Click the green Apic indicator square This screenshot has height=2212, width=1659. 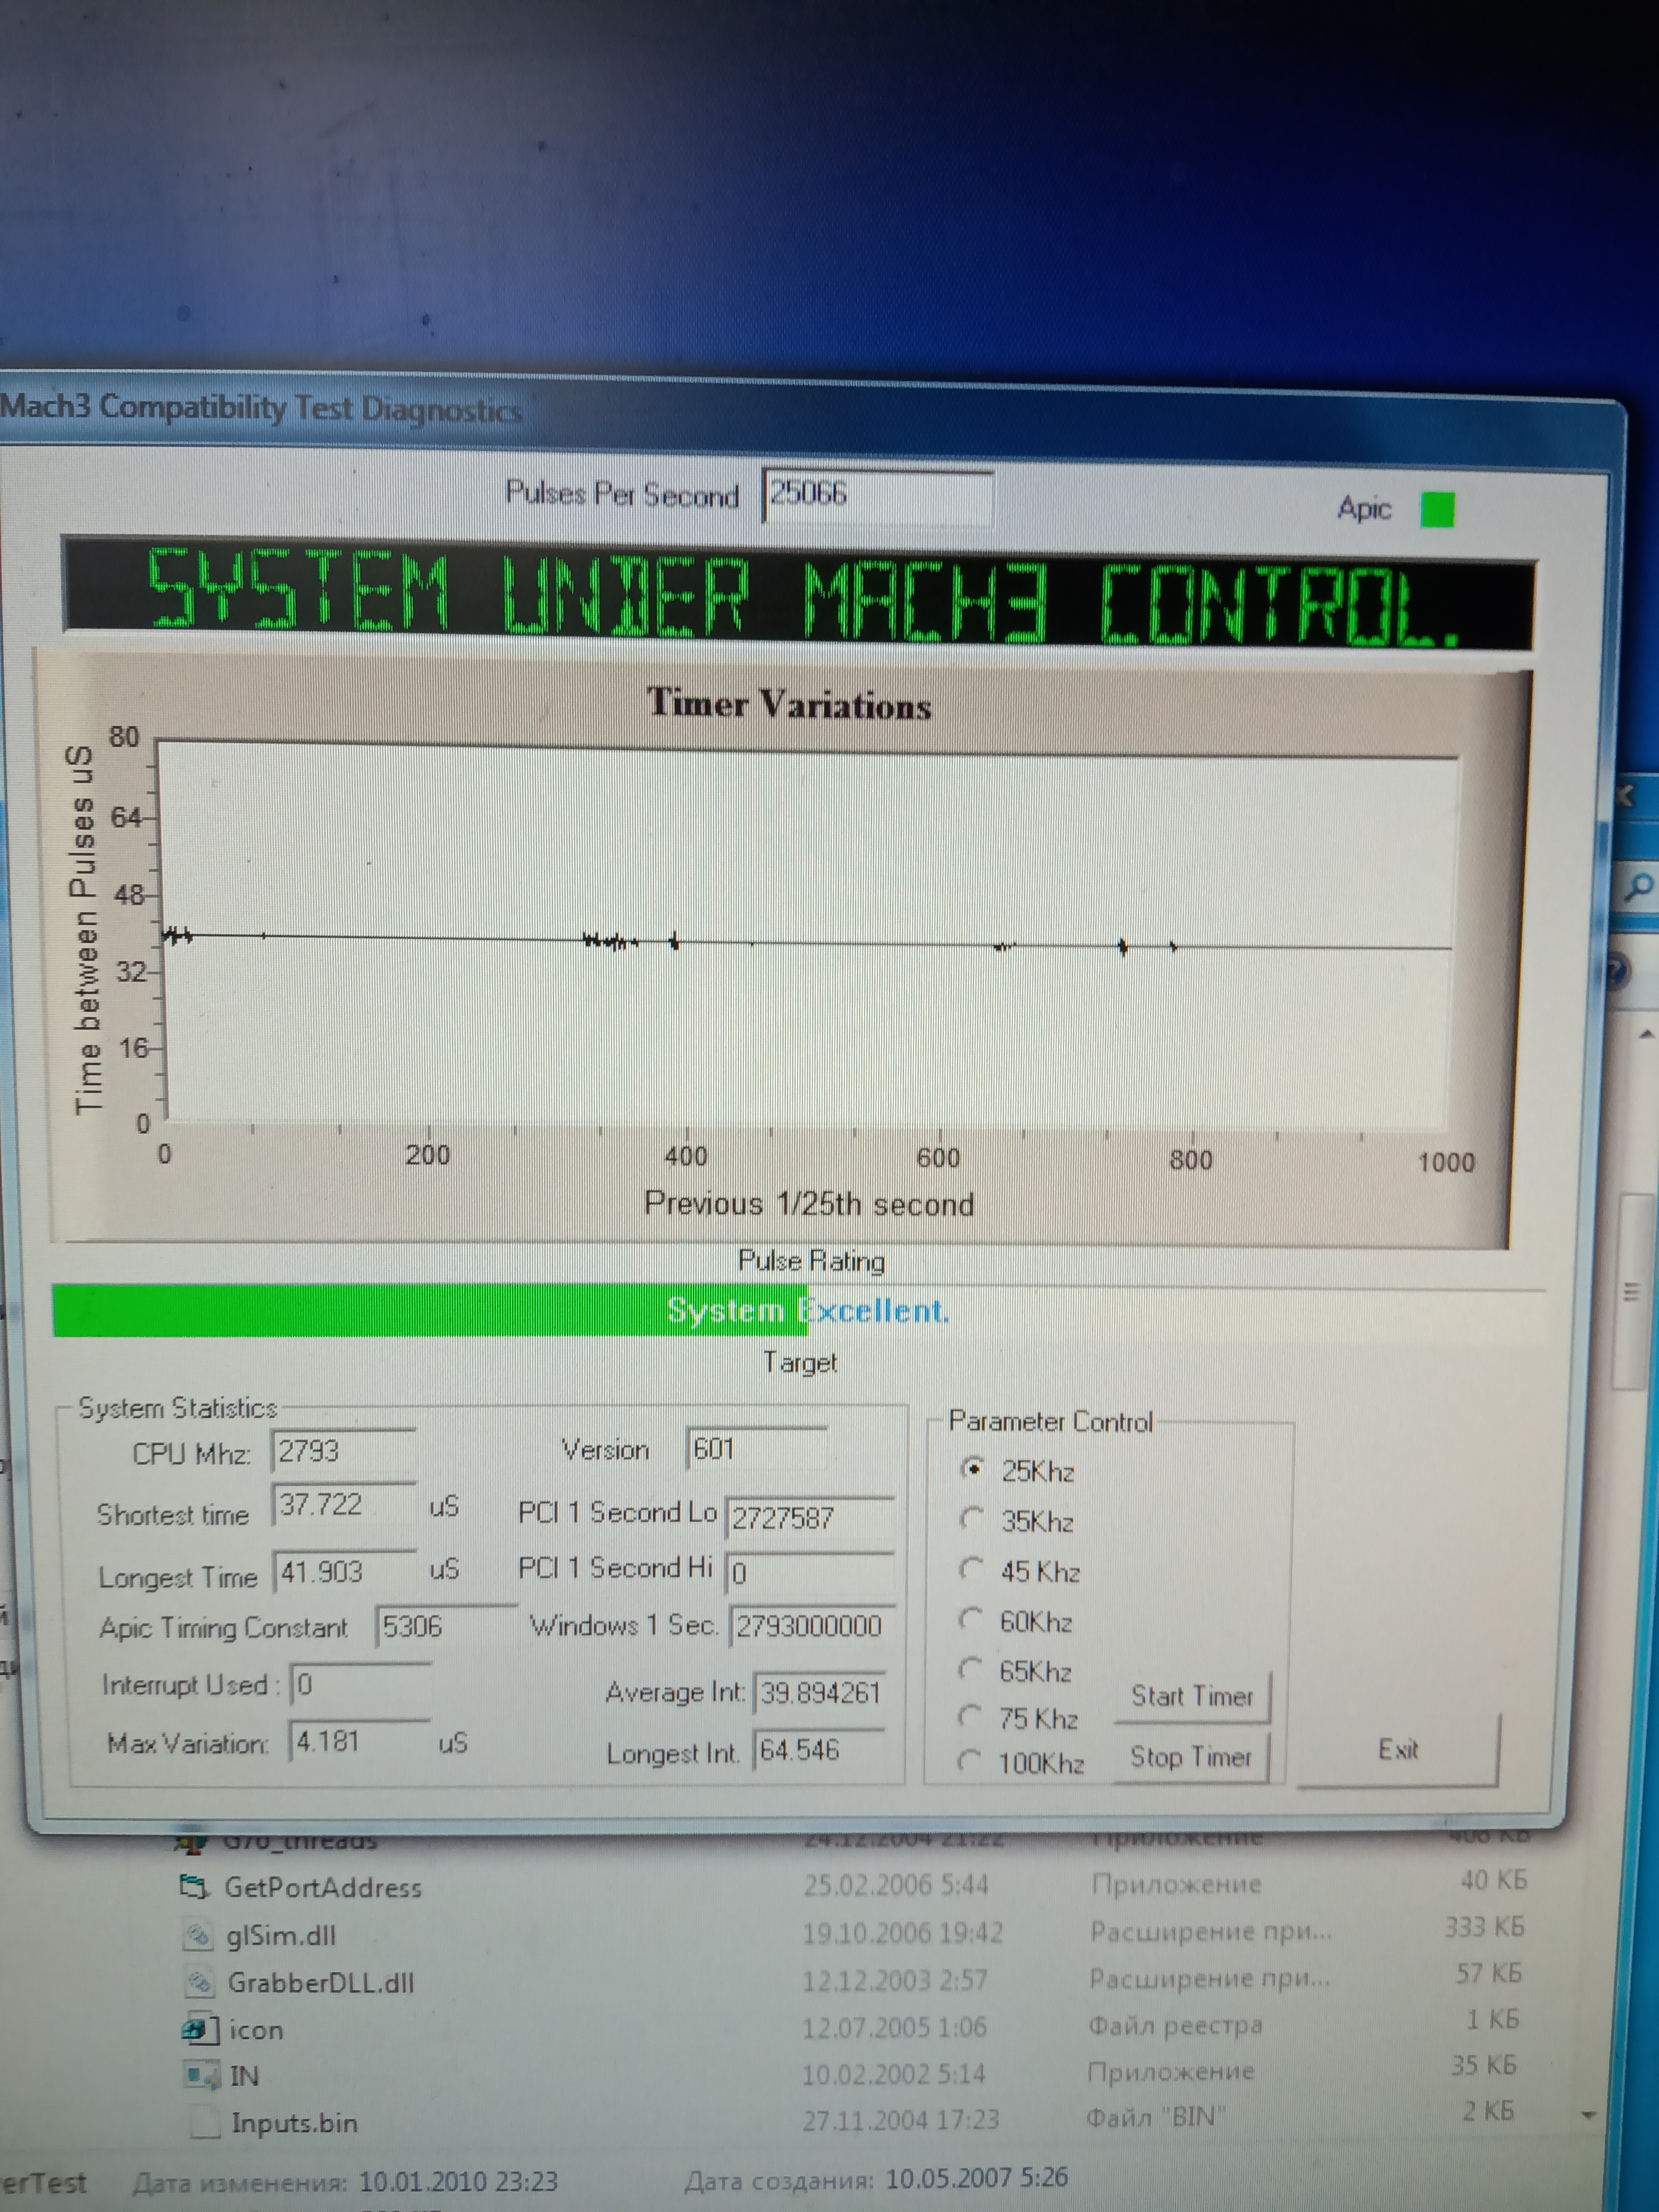point(1437,510)
